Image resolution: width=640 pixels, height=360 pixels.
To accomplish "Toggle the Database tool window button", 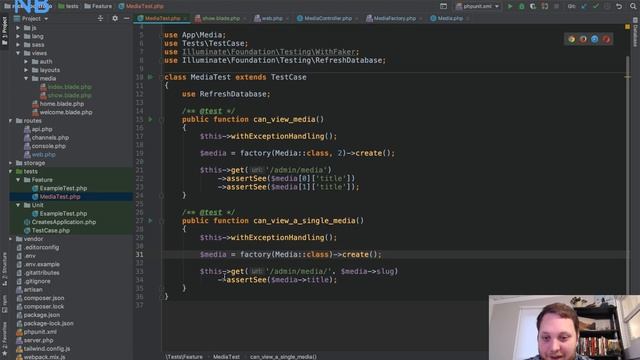I will 635,31.
